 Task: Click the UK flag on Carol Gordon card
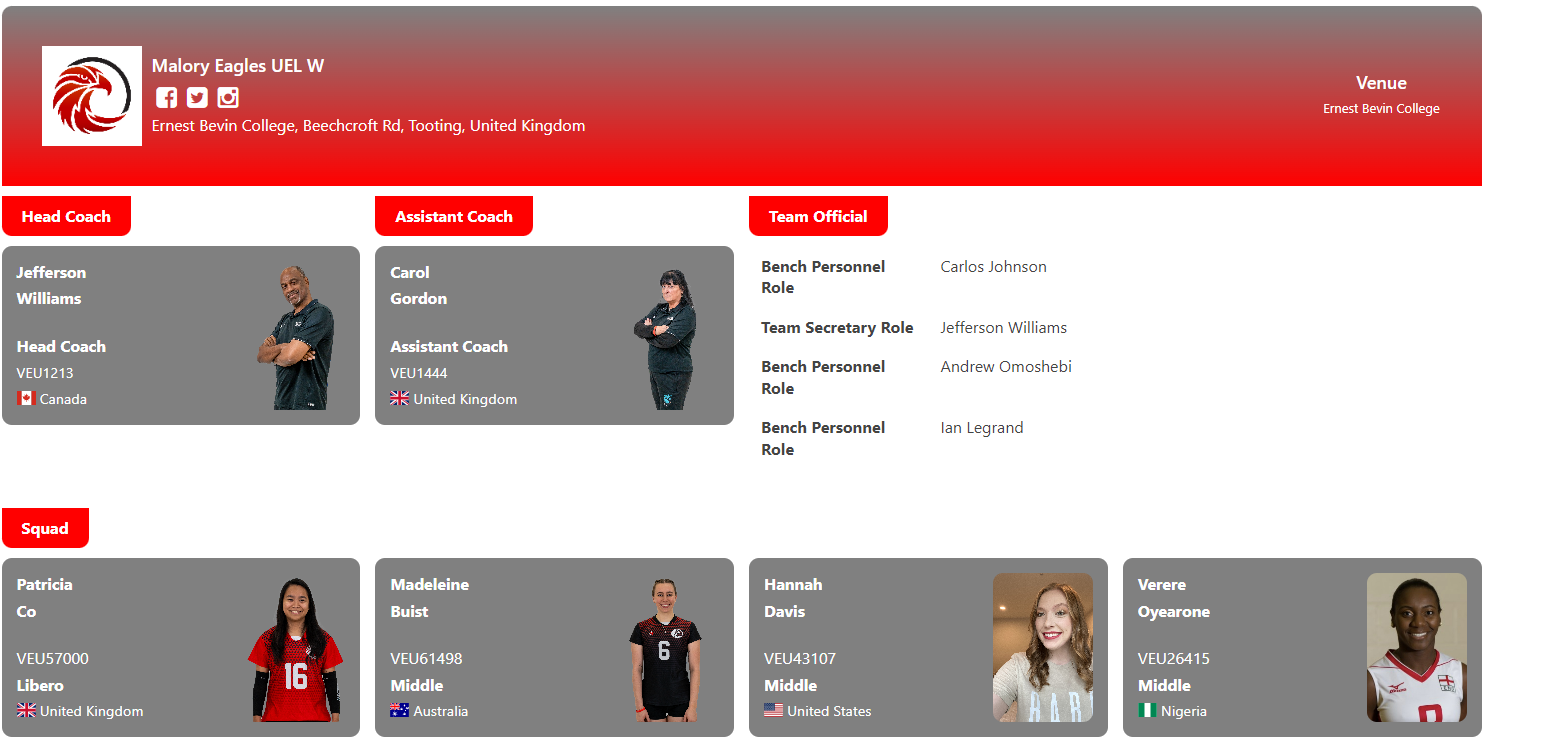pyautogui.click(x=400, y=398)
